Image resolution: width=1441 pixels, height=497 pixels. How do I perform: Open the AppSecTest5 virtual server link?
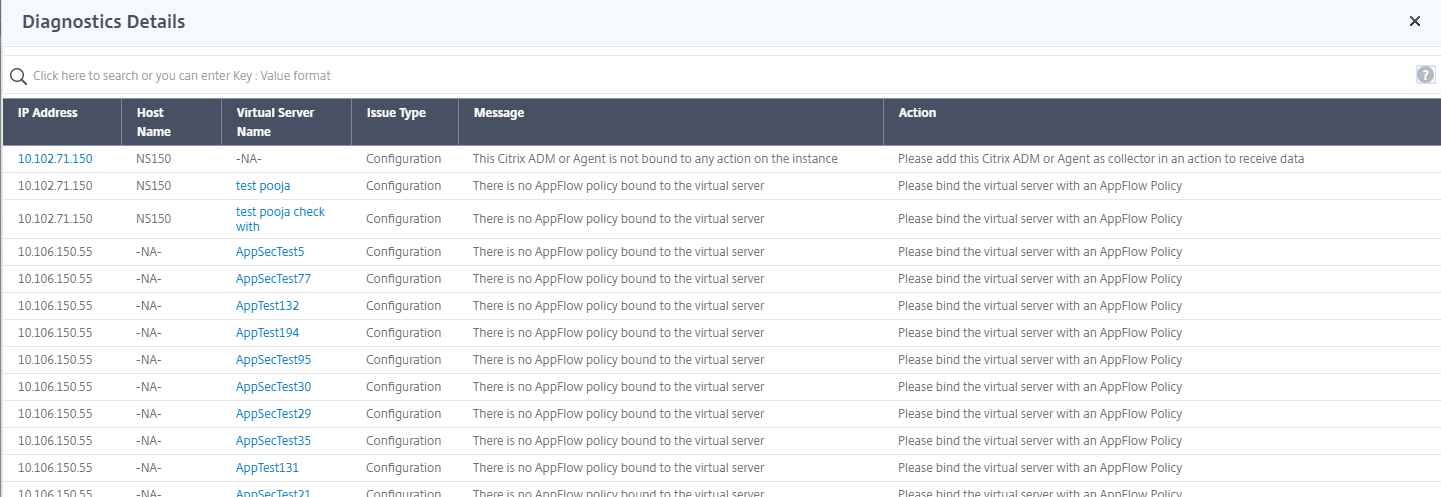point(270,252)
